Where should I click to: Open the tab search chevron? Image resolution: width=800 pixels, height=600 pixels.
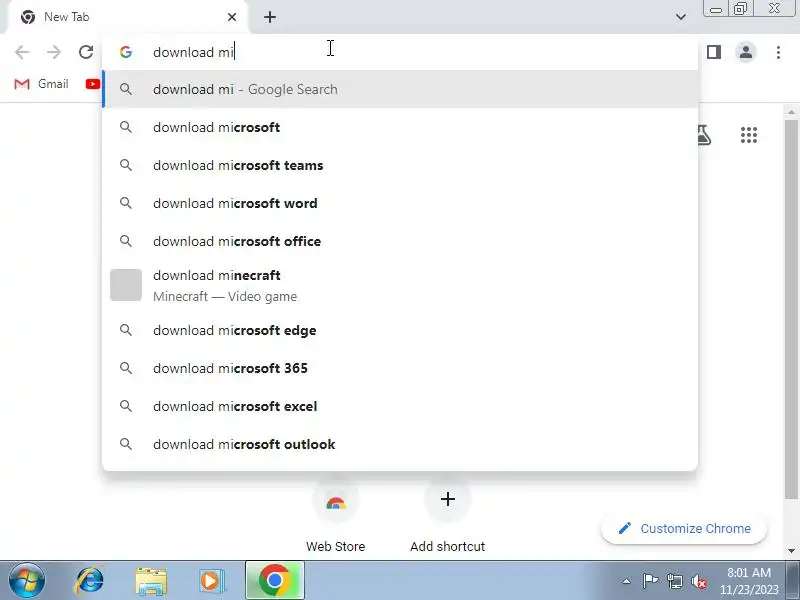(681, 17)
